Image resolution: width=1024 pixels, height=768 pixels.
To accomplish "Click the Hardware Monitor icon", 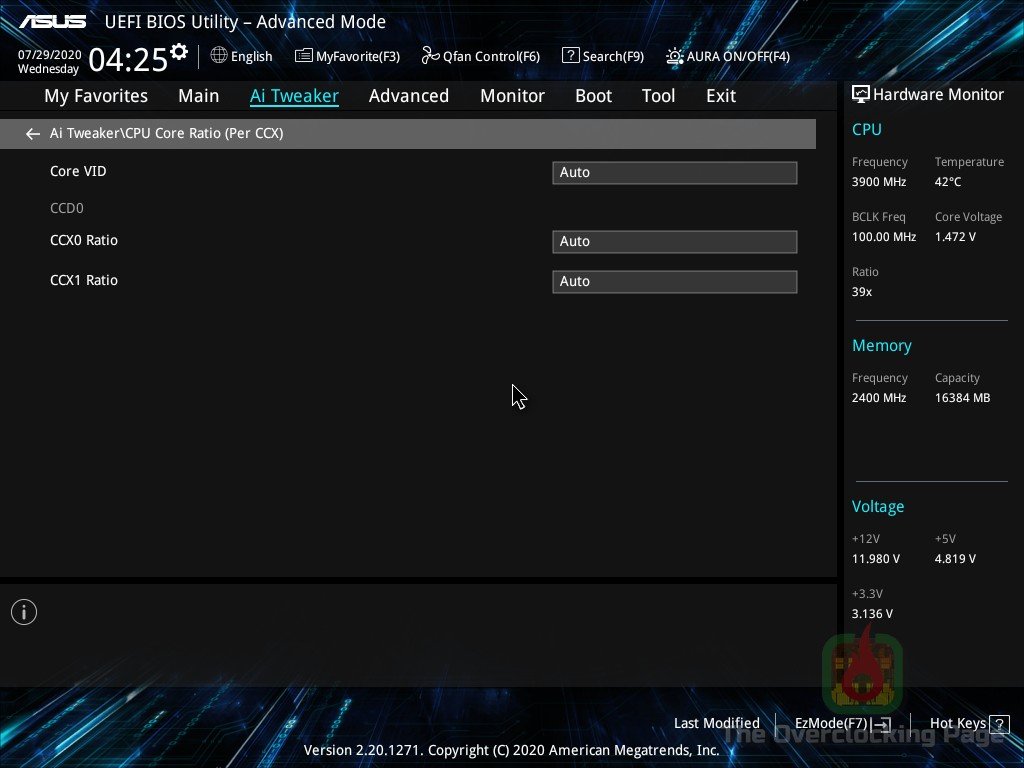I will (x=861, y=93).
